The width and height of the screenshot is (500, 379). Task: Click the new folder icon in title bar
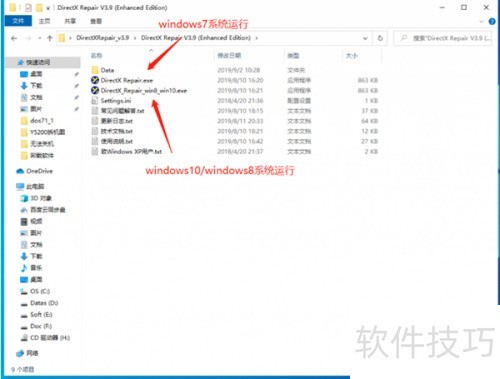39,7
